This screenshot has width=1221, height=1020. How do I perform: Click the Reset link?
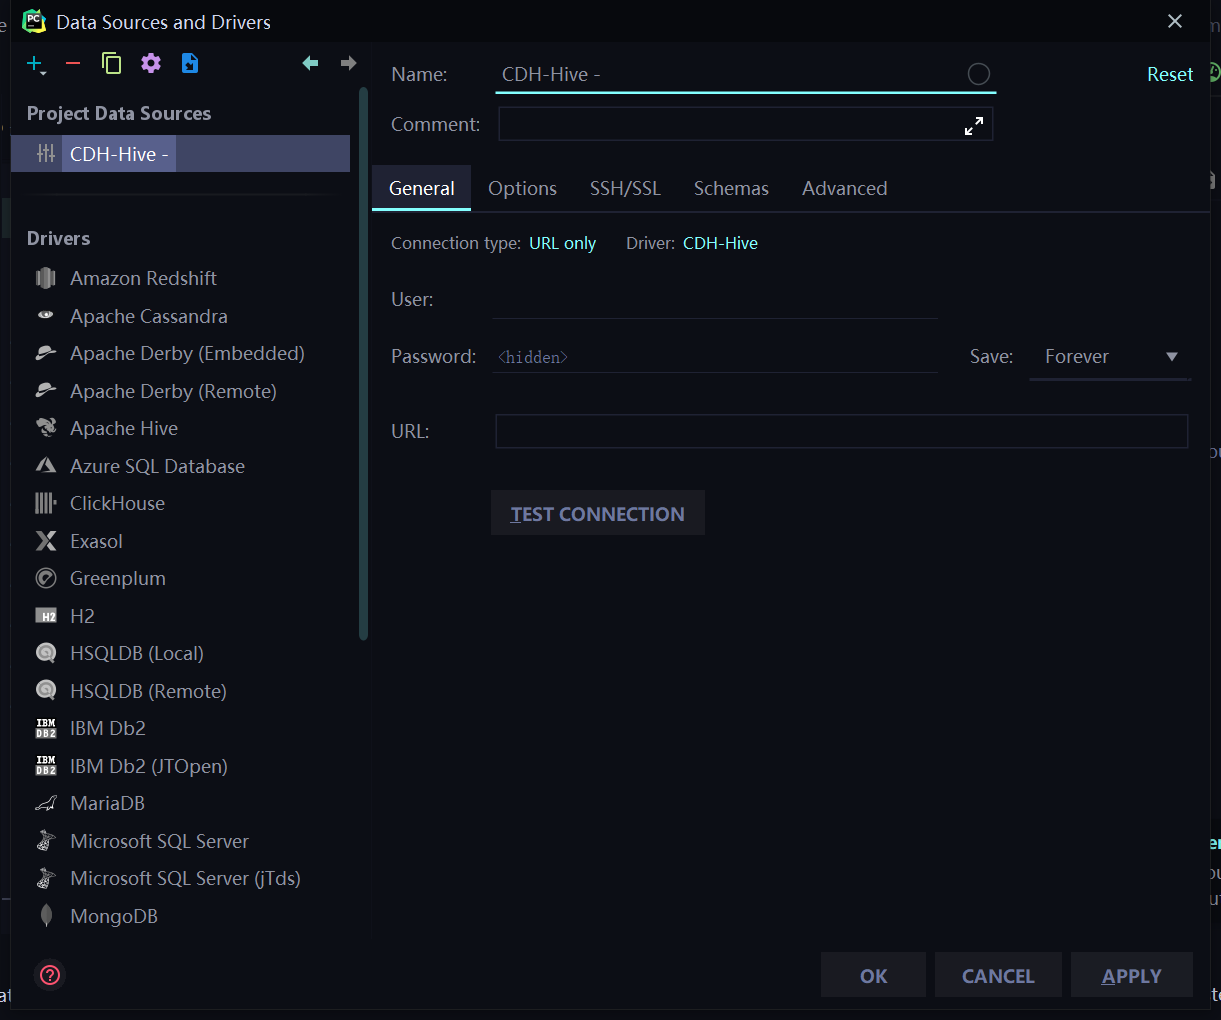[1170, 74]
